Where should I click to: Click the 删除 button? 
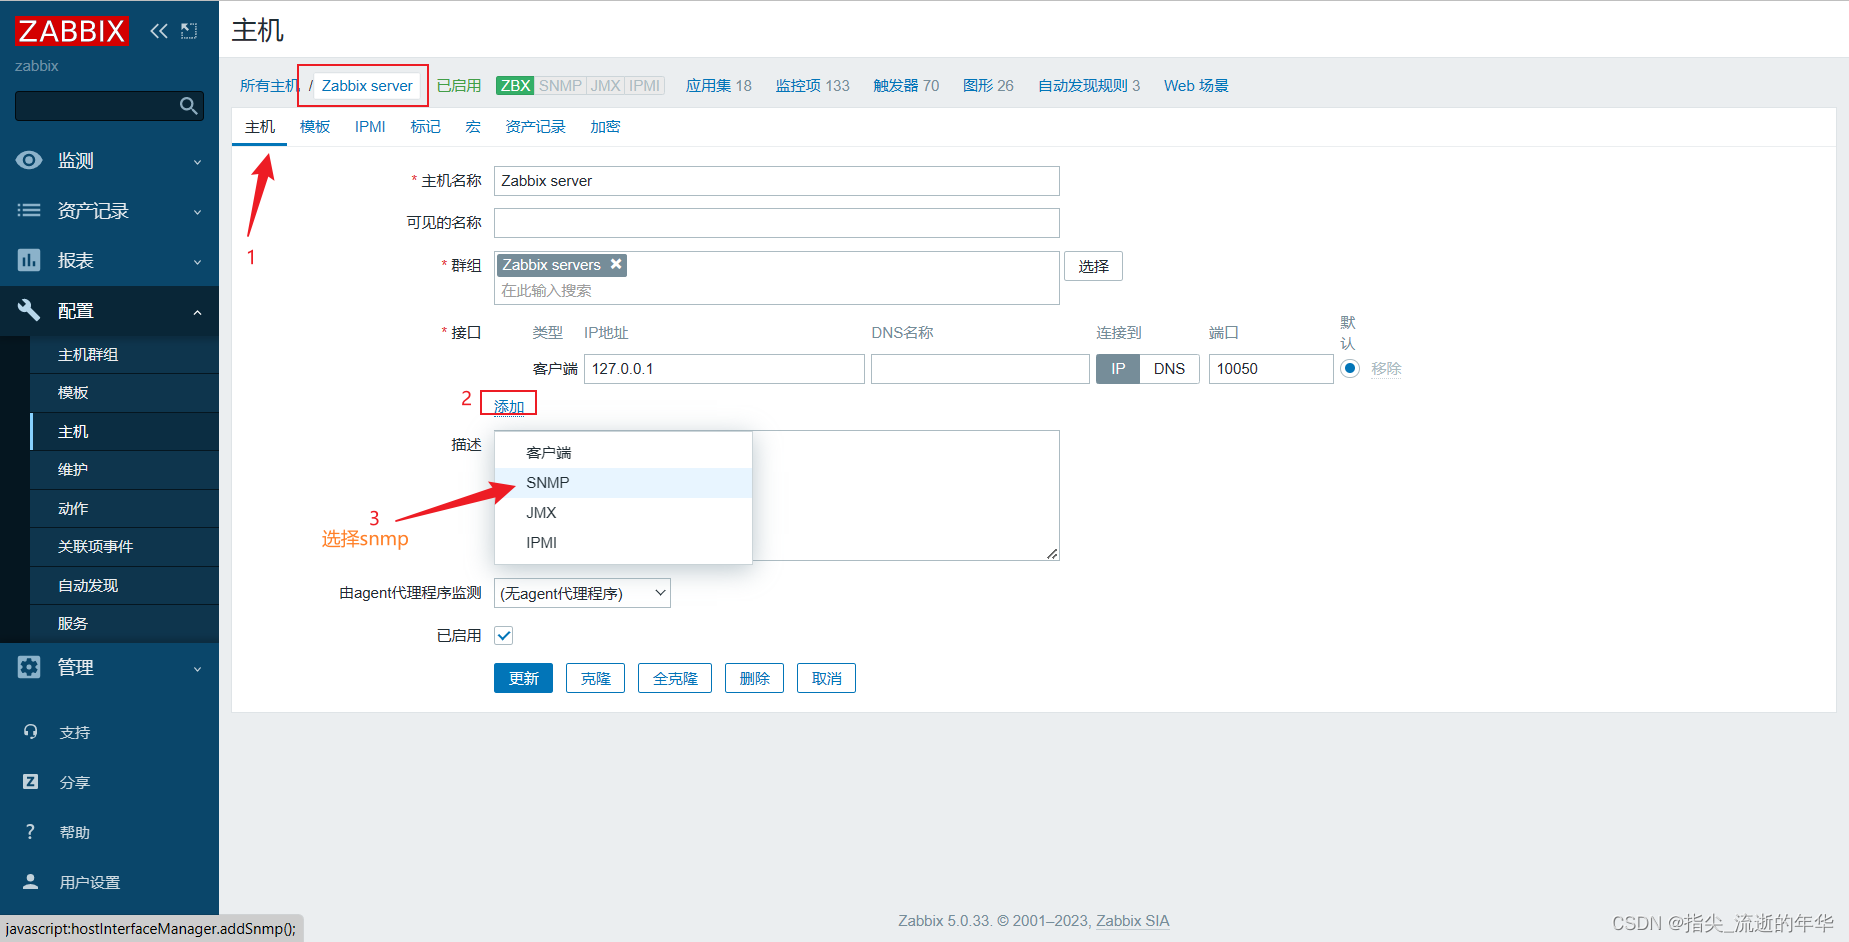click(x=754, y=678)
